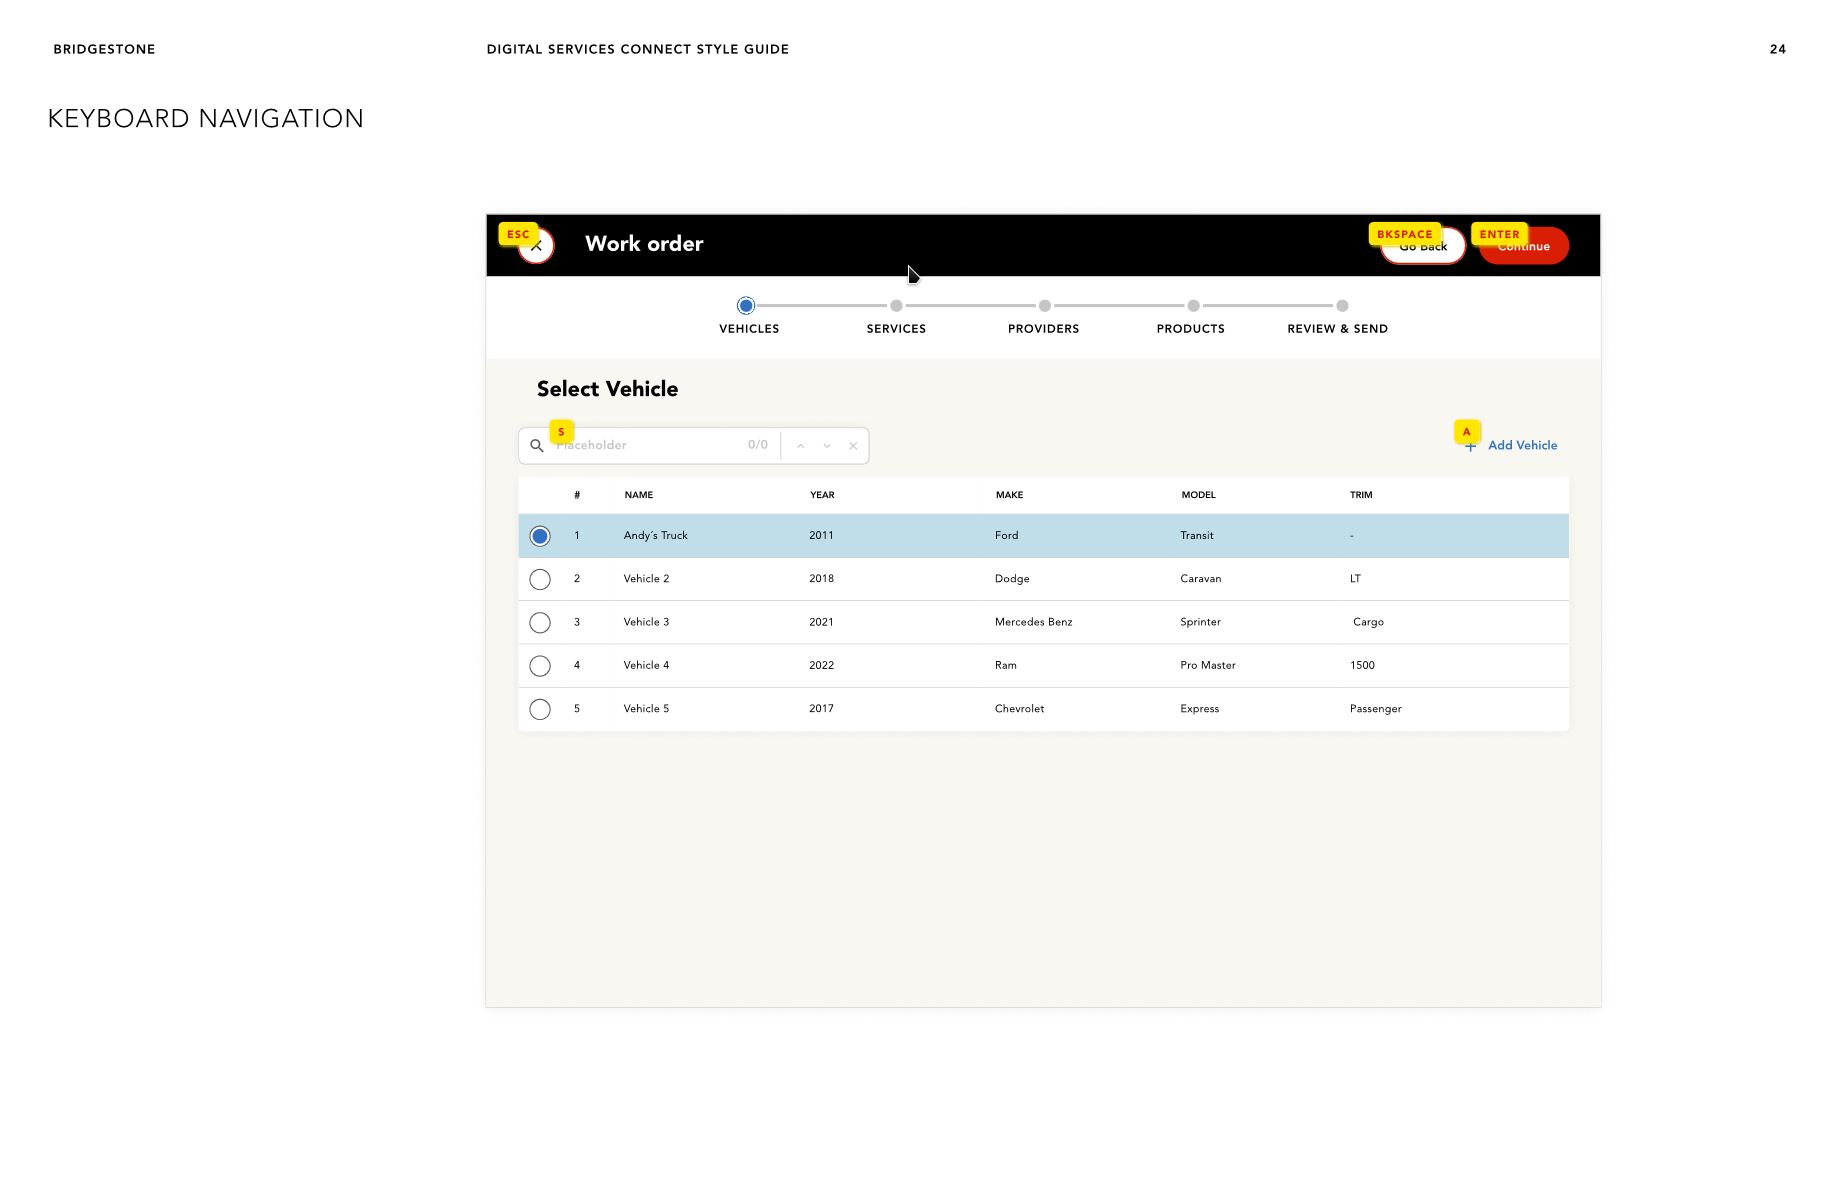
Task: Select Andy's Truck radio button
Action: pyautogui.click(x=540, y=536)
